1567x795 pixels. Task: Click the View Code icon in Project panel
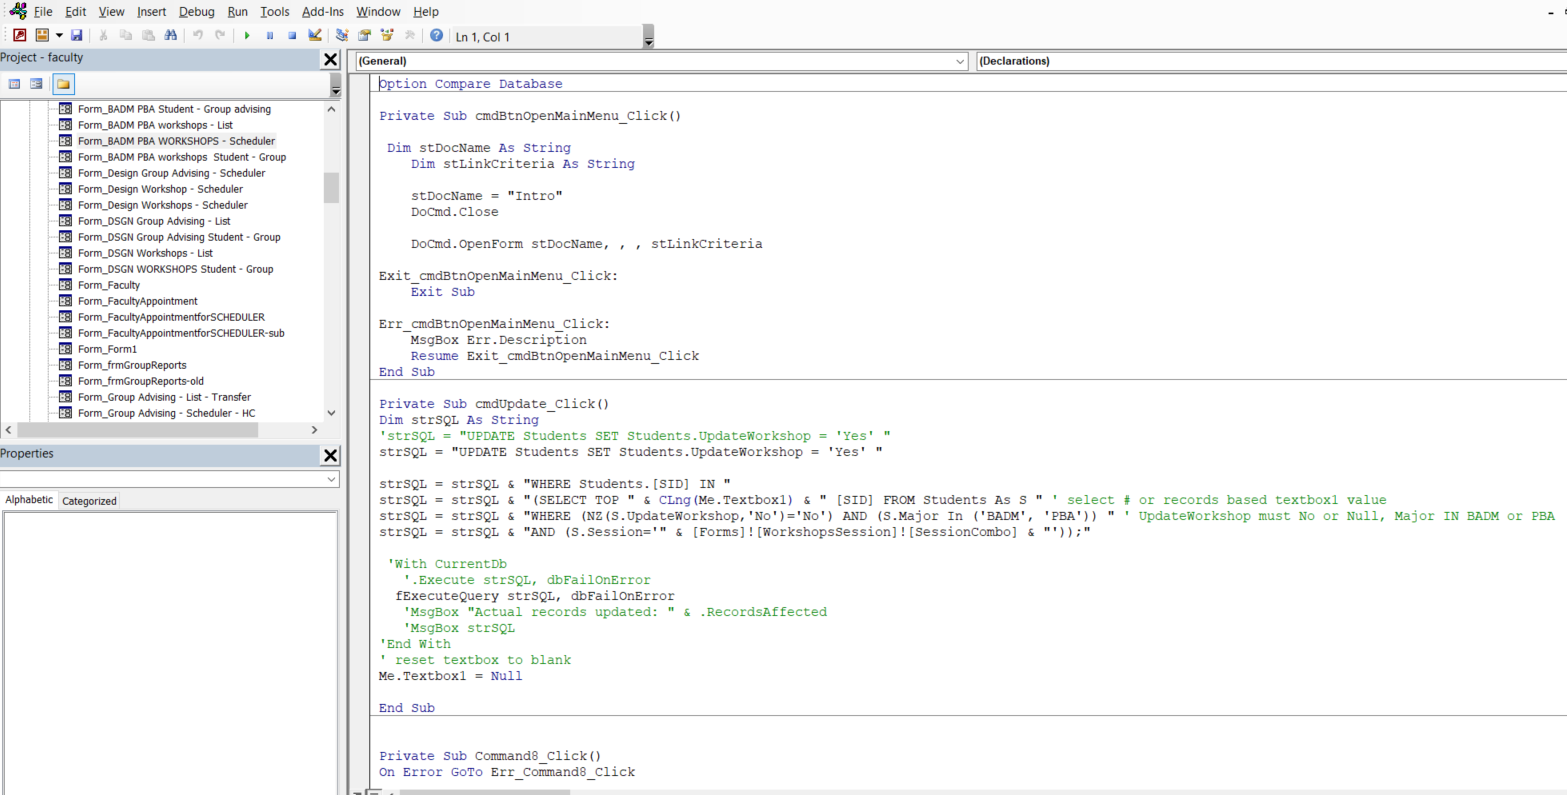pos(14,84)
